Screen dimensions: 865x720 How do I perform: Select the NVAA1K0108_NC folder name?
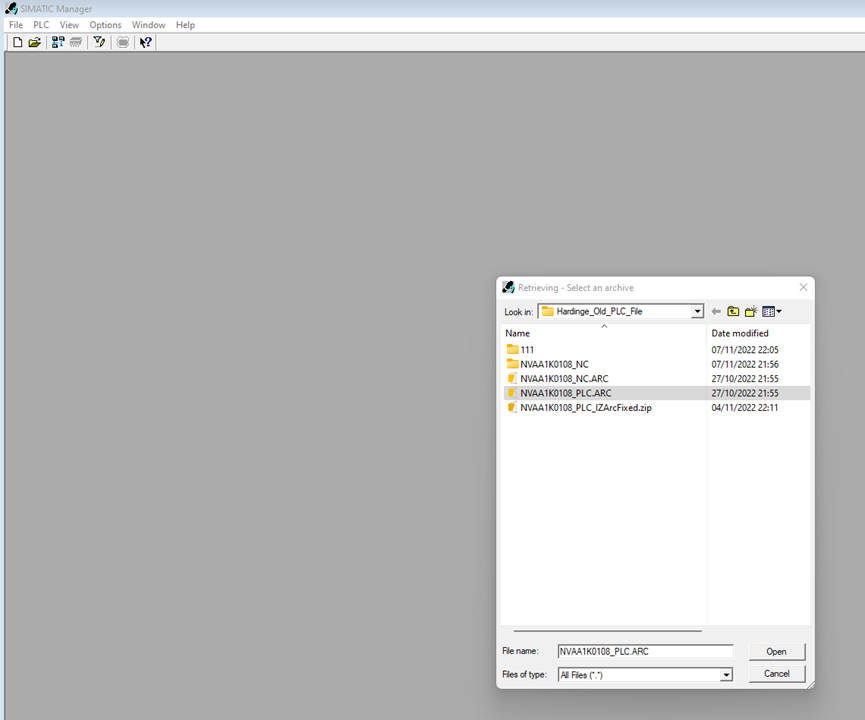[554, 364]
